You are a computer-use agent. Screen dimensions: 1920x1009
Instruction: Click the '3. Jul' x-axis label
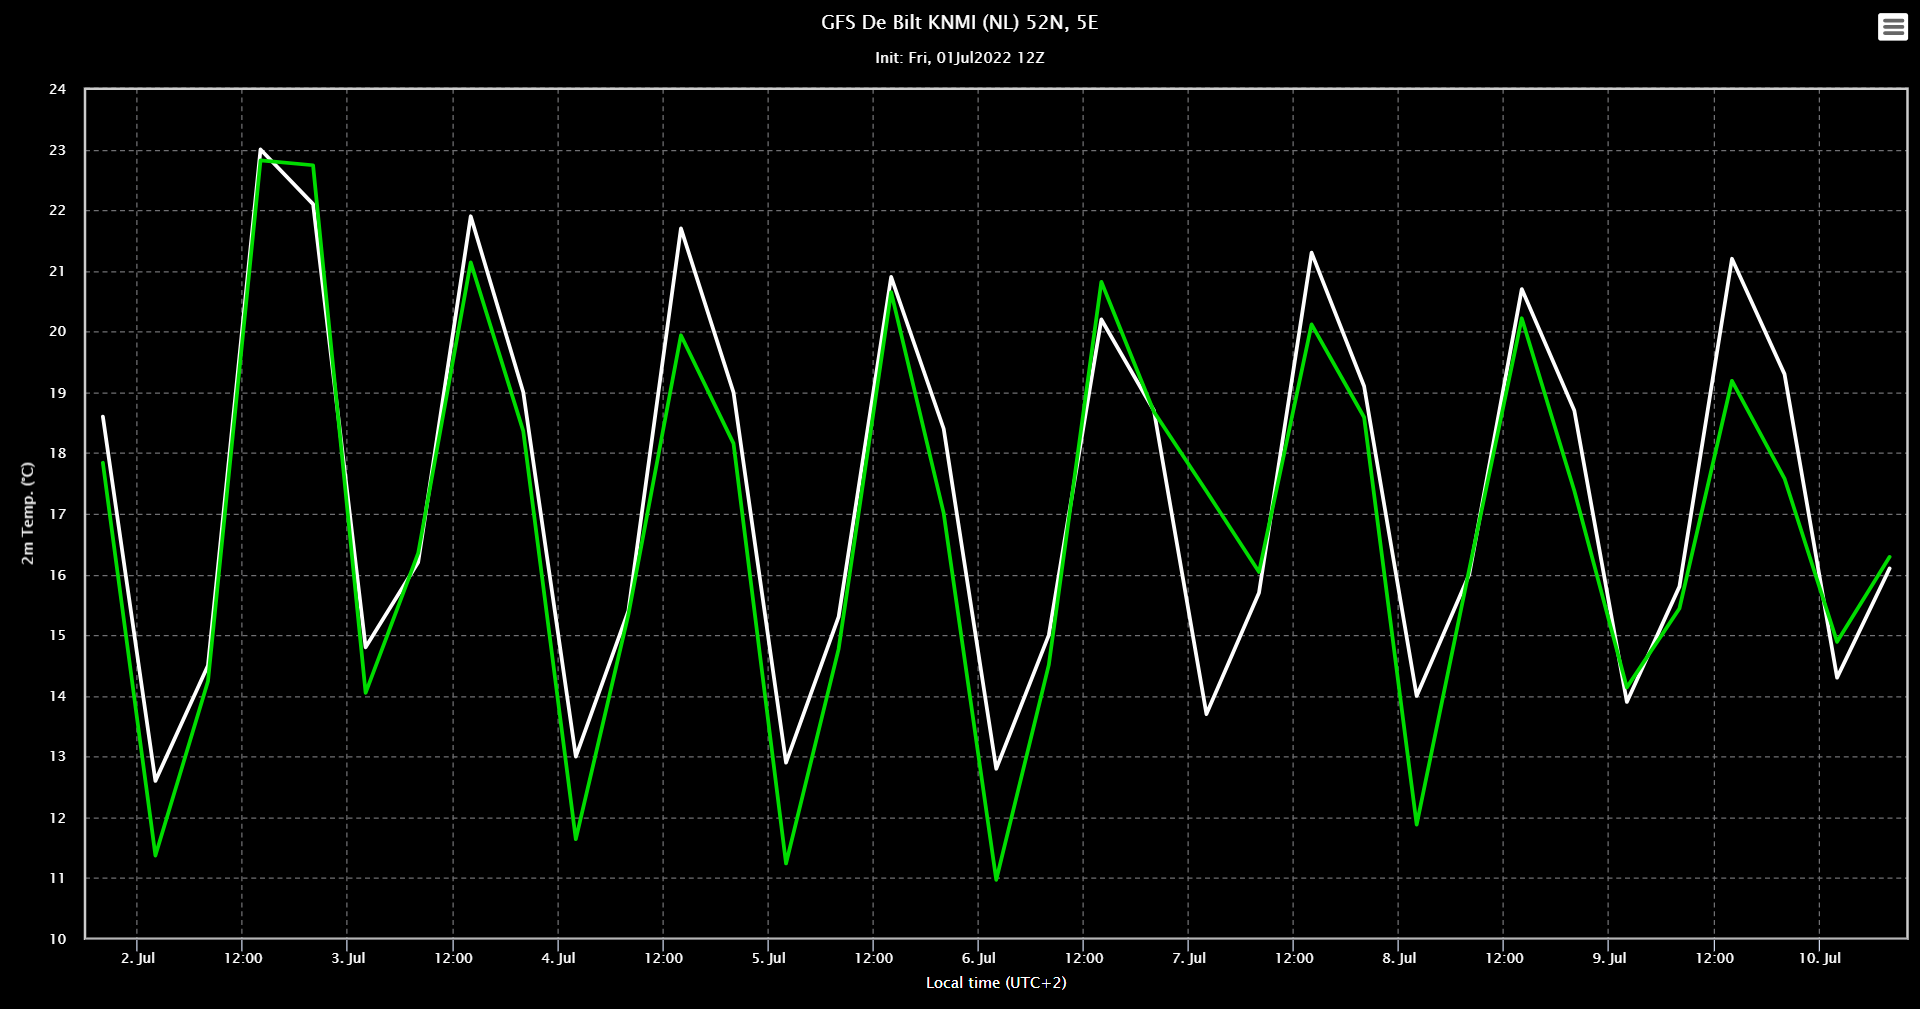[x=348, y=958]
